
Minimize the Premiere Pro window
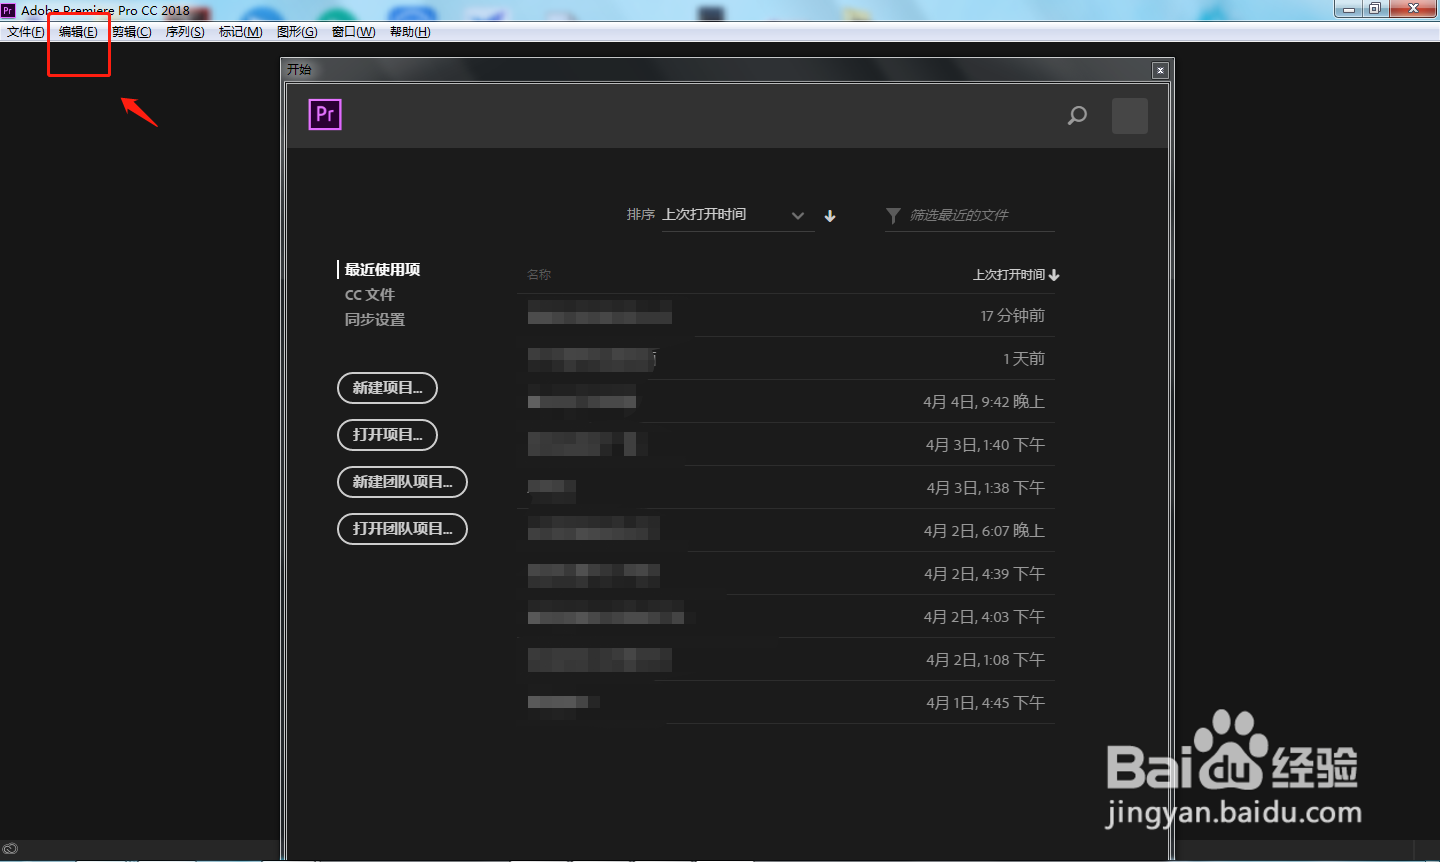tap(1348, 9)
